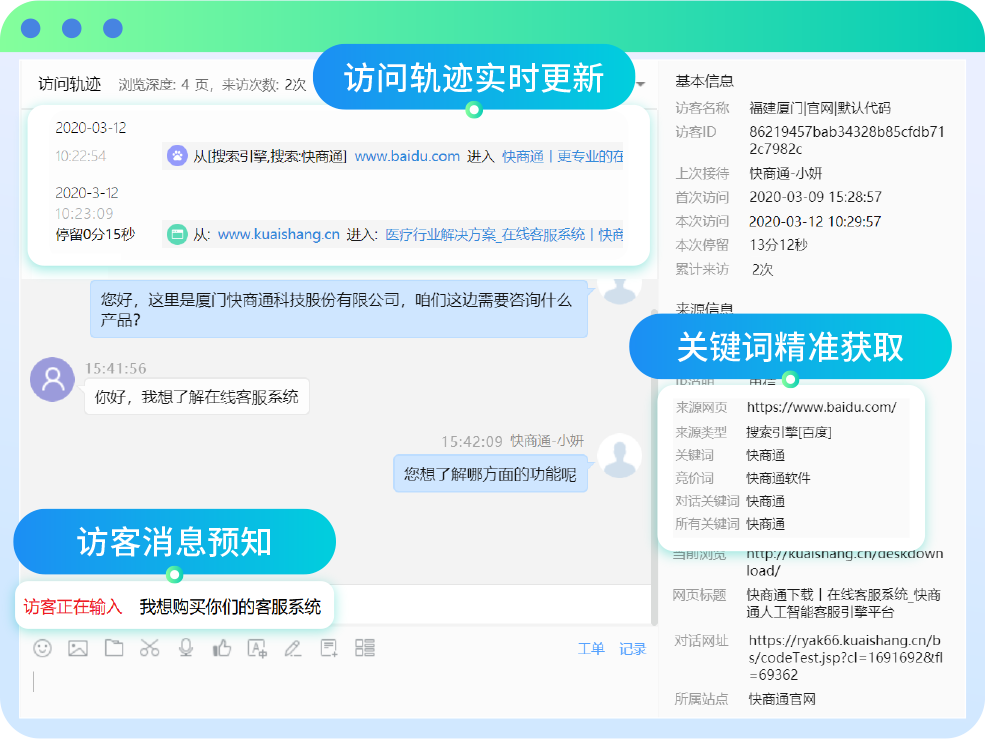The image size is (985, 739).
Task: Open the 工单 work order link
Action: pos(591,649)
